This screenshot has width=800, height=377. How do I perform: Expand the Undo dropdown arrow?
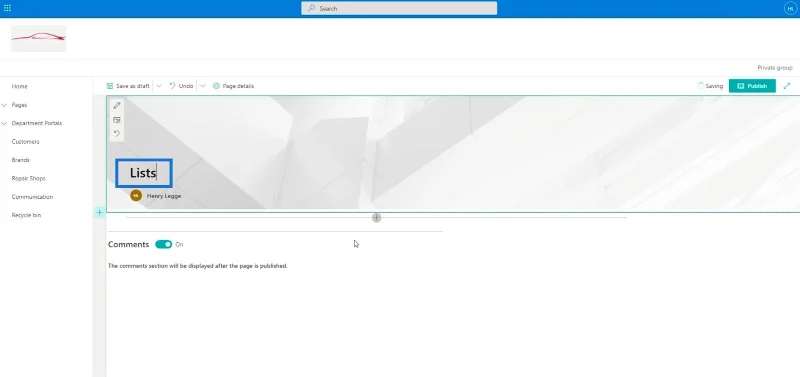tap(203, 86)
